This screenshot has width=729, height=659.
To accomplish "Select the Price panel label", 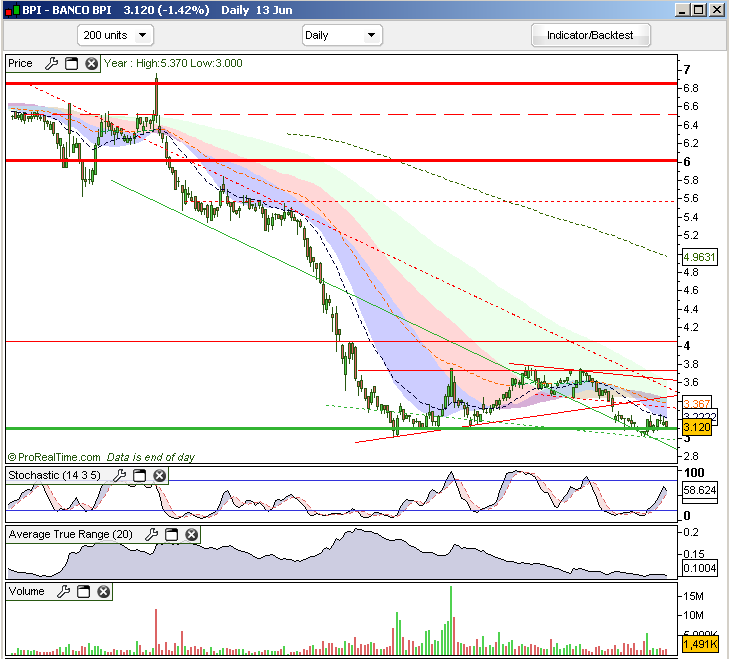I will click(x=20, y=63).
